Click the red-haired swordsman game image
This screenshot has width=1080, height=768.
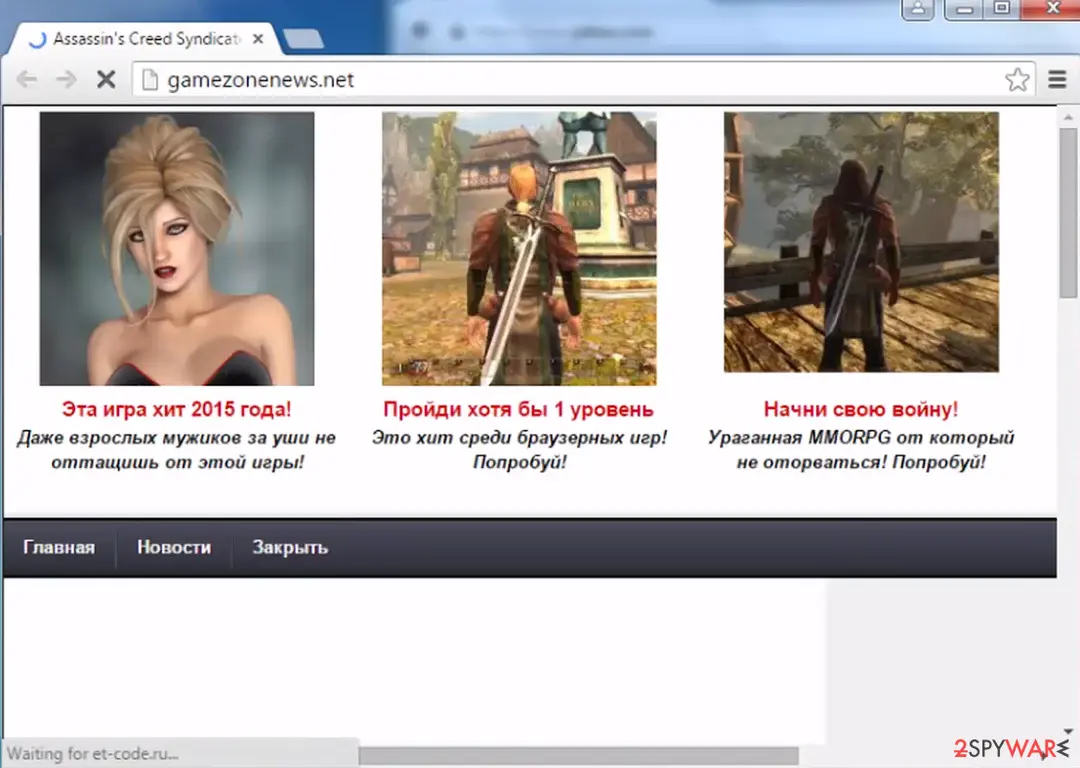(519, 249)
